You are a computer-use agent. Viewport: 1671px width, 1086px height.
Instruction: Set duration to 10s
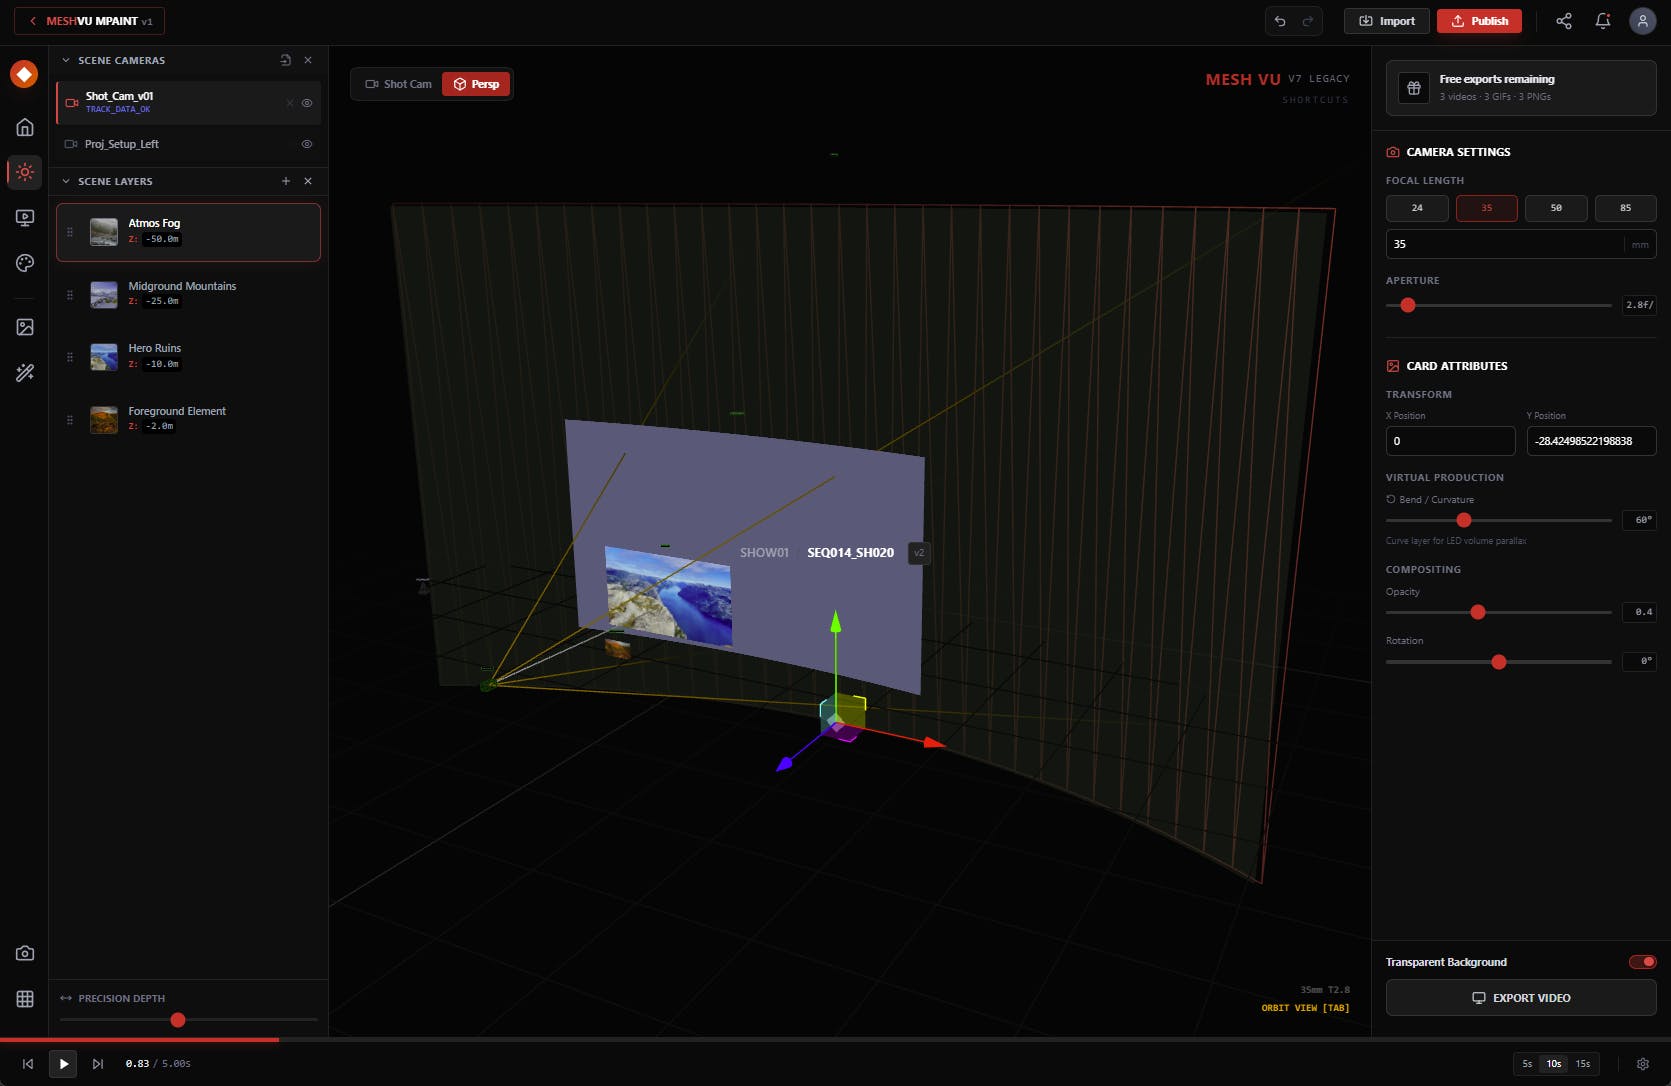tap(1554, 1064)
